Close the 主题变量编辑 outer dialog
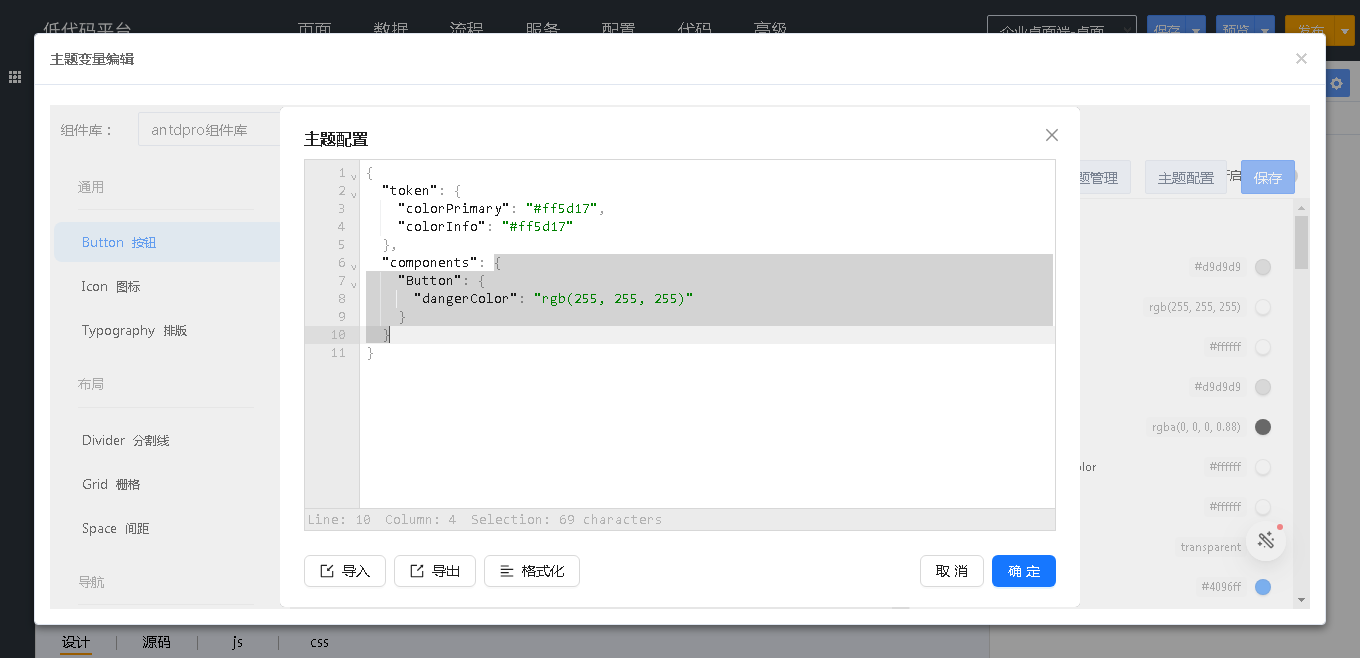The image size is (1360, 658). 1301,59
